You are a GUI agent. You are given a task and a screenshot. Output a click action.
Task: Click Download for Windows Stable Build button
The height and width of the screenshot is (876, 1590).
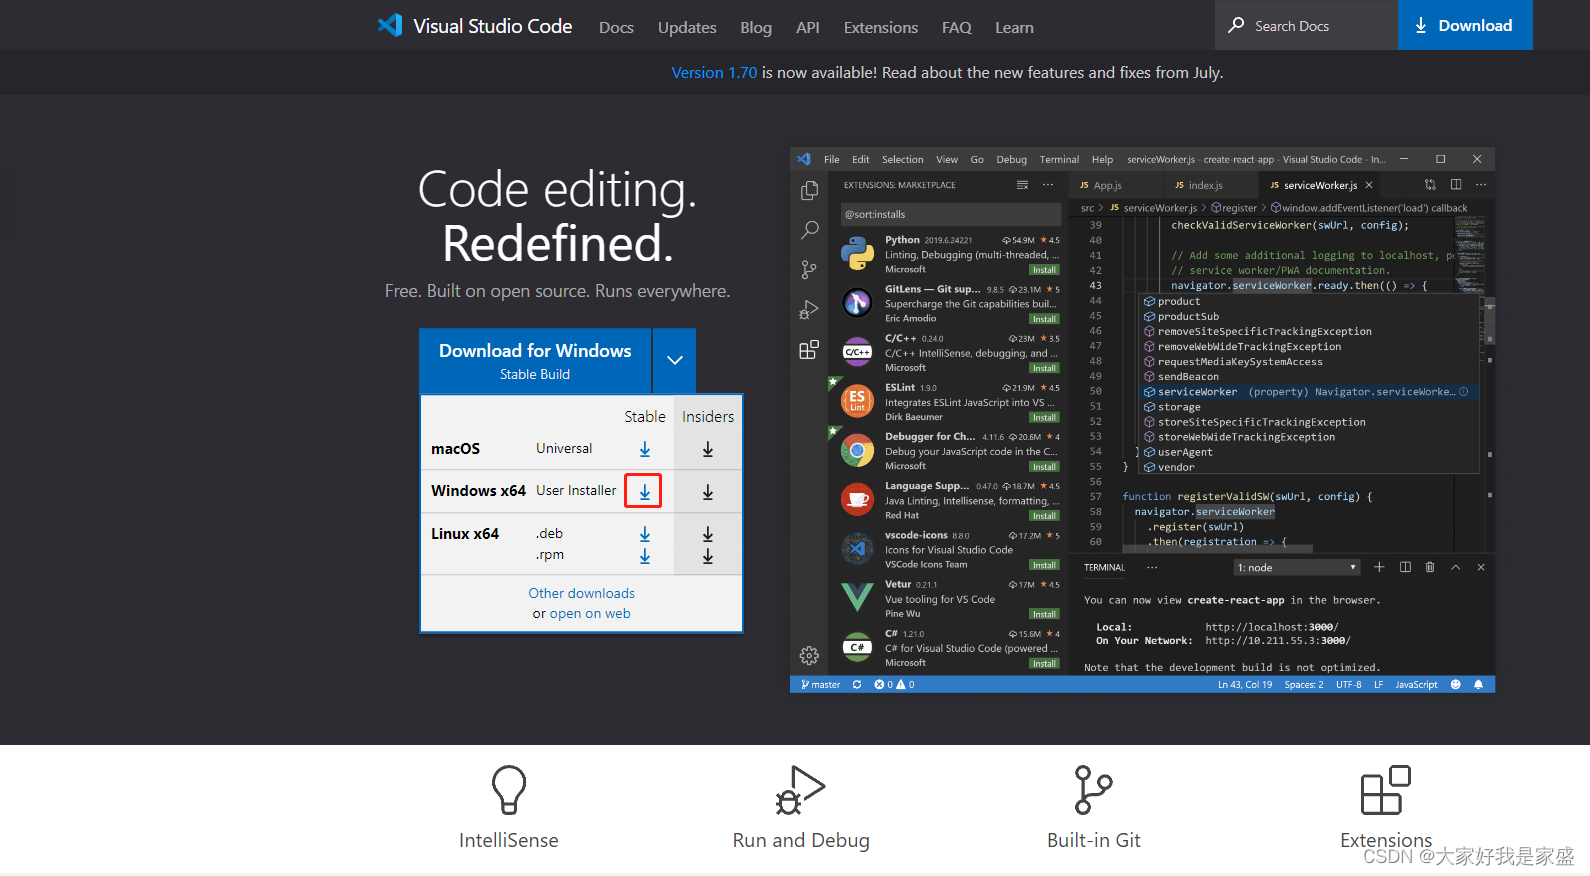tap(535, 361)
